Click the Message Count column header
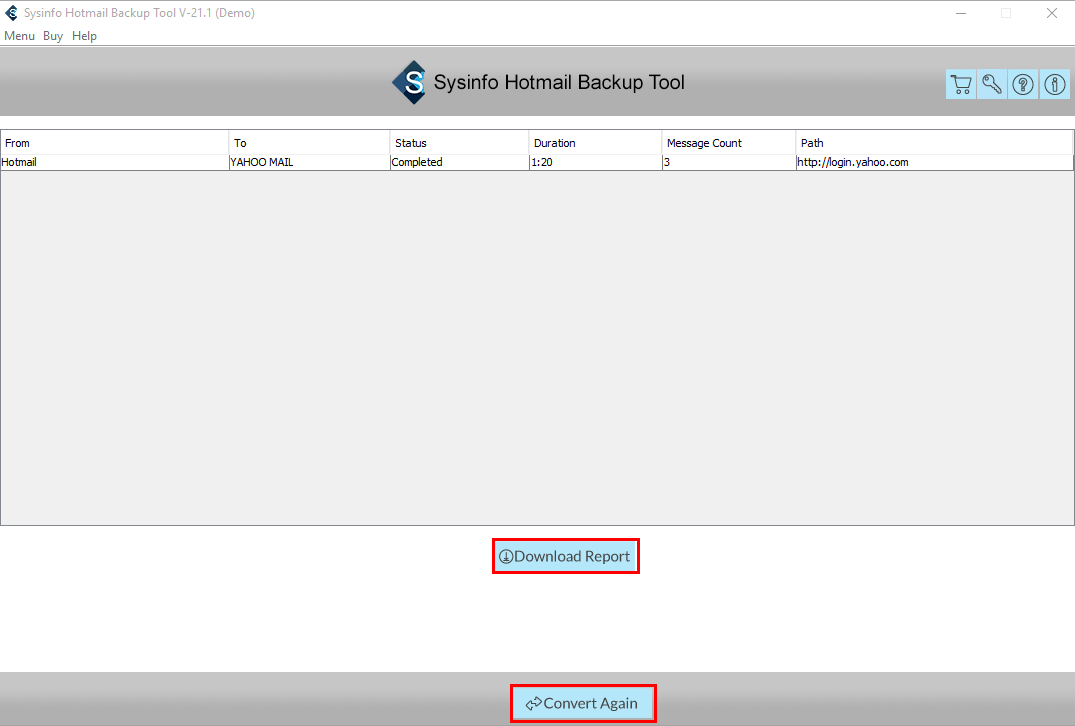This screenshot has height=726, width=1075. (729, 143)
